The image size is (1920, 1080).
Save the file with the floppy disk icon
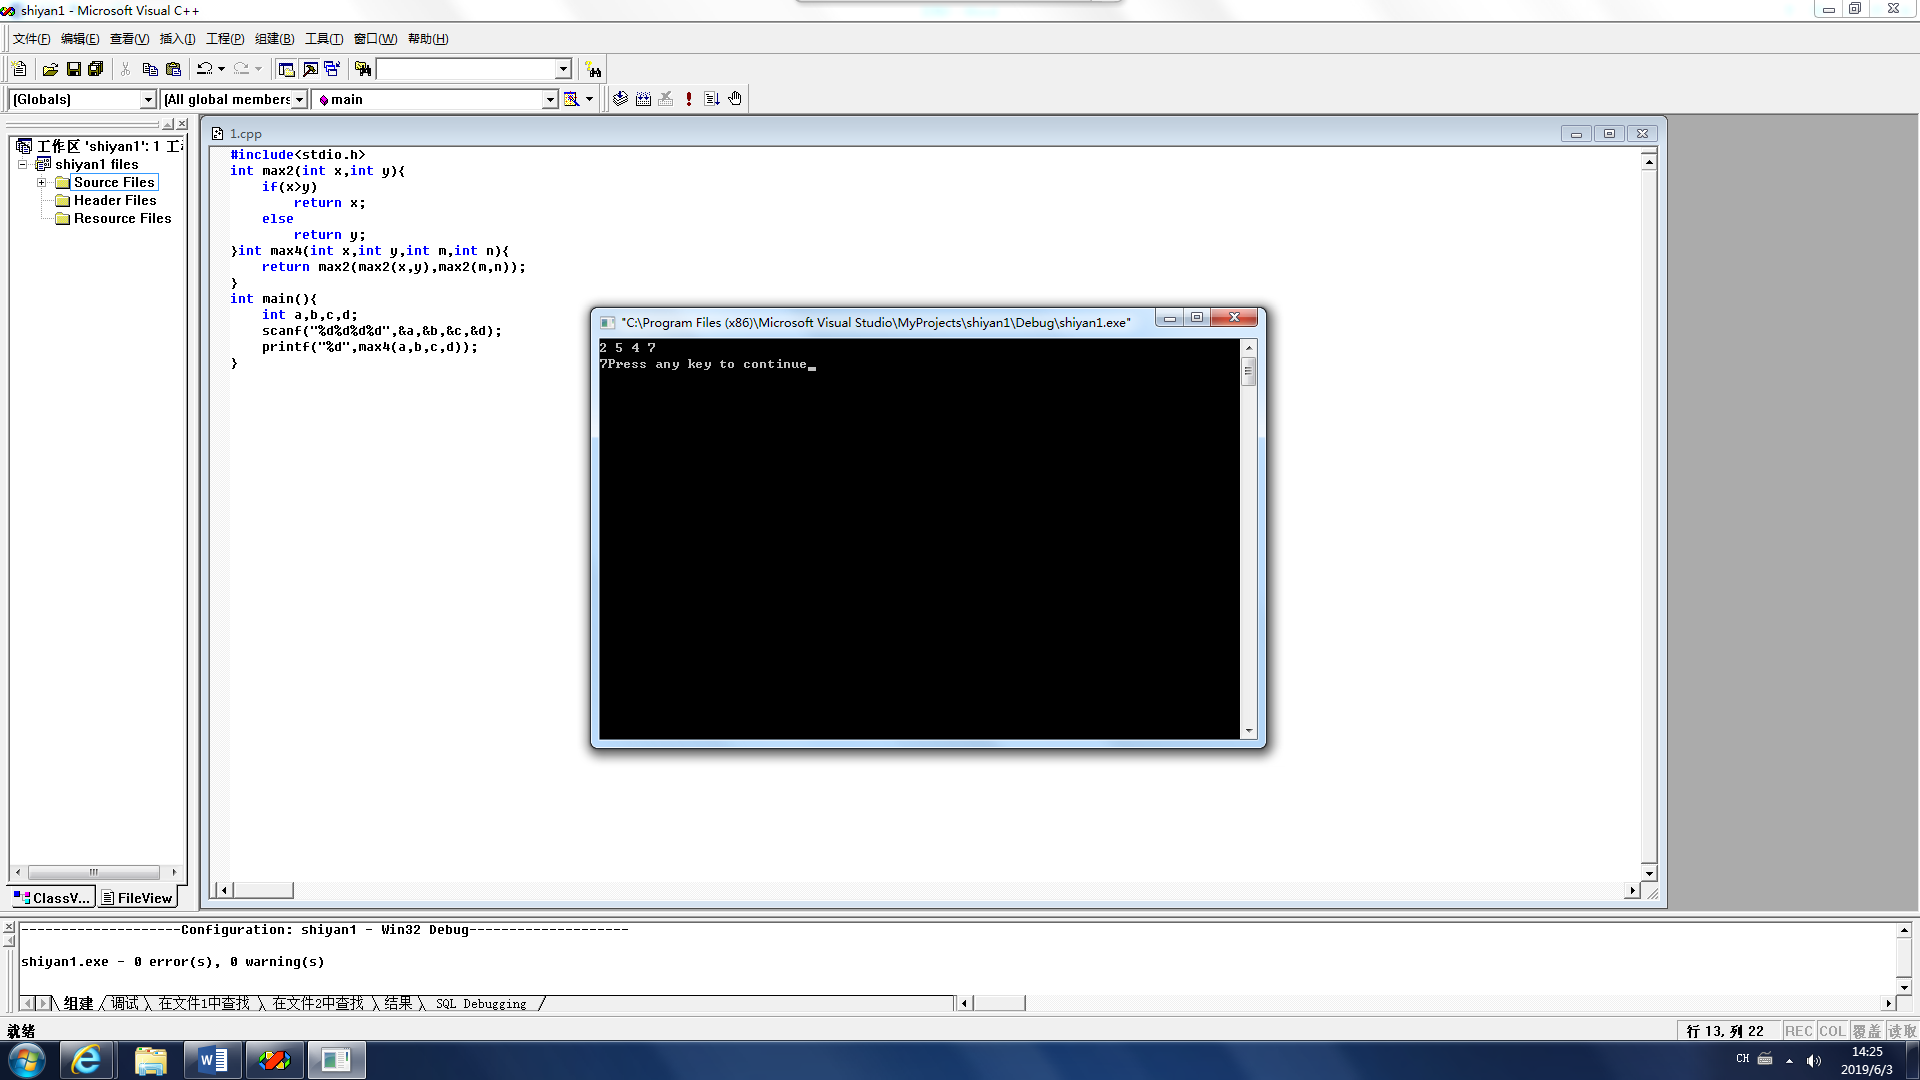pos(73,69)
